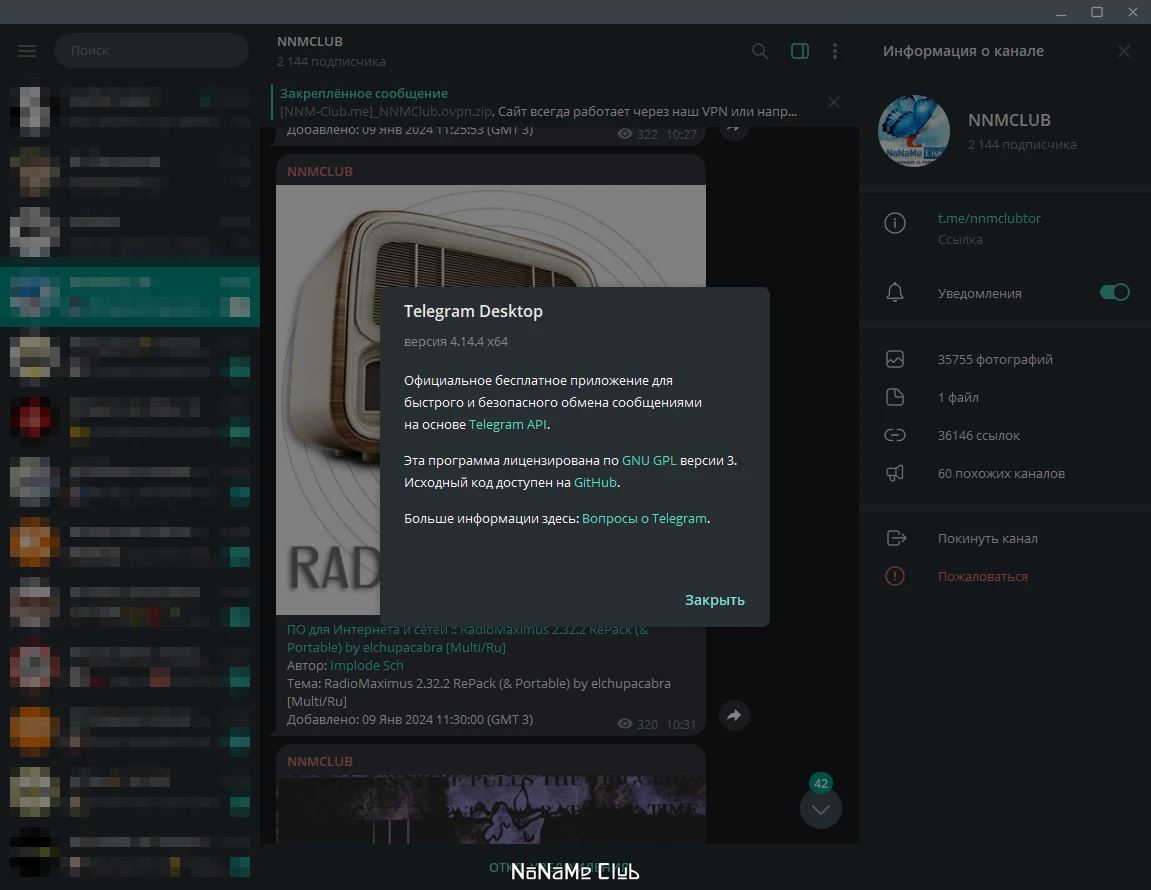1151x890 pixels.
Task: Open the GitHub link in the dialog
Action: [x=595, y=482]
